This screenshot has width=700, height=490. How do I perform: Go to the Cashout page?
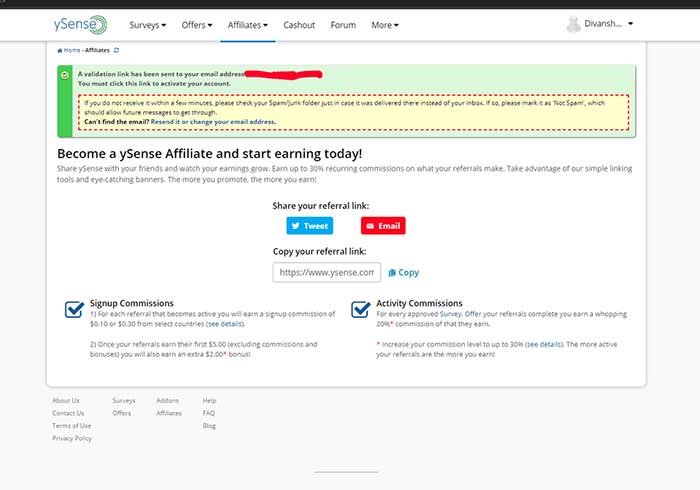[x=299, y=25]
